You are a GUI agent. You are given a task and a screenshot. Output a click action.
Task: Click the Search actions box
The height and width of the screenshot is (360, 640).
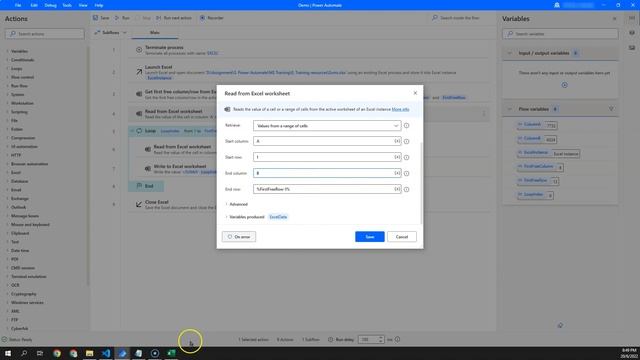coord(45,34)
